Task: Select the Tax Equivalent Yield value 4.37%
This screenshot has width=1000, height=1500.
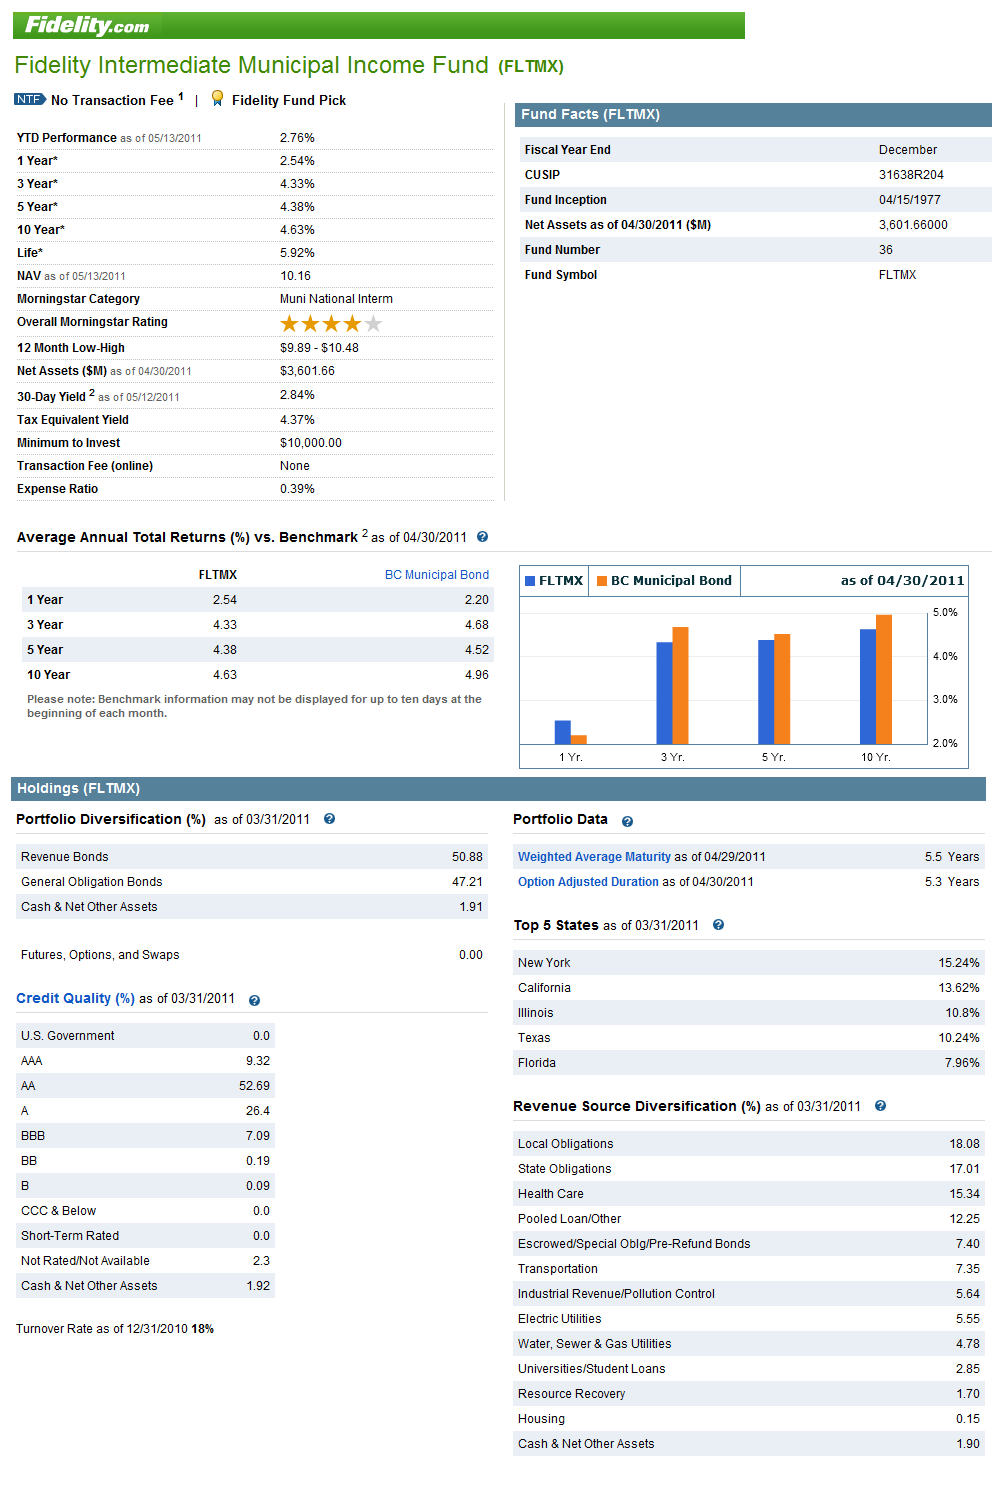Action: pyautogui.click(x=297, y=420)
